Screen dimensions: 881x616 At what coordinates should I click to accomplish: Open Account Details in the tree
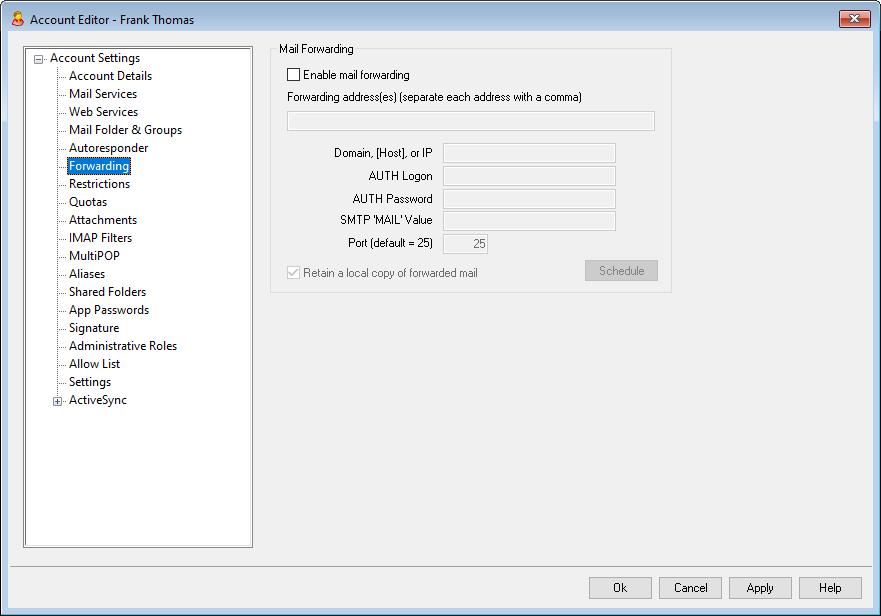click(x=110, y=76)
